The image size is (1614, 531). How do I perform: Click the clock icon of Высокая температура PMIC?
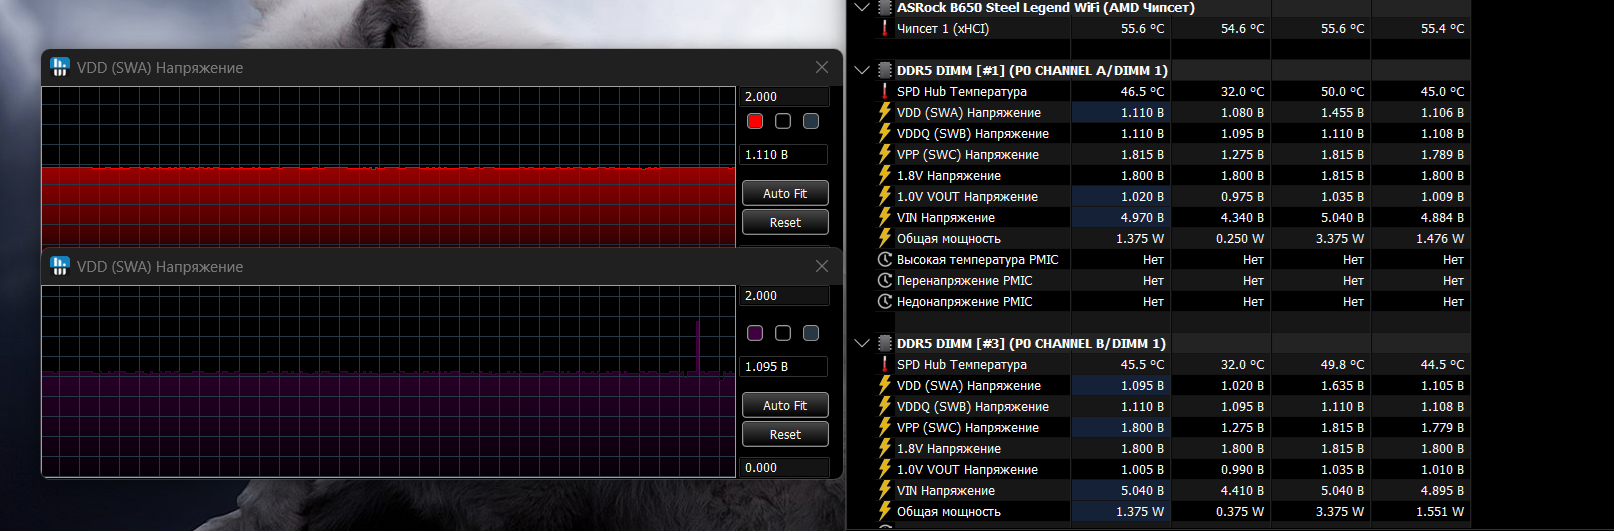(885, 259)
